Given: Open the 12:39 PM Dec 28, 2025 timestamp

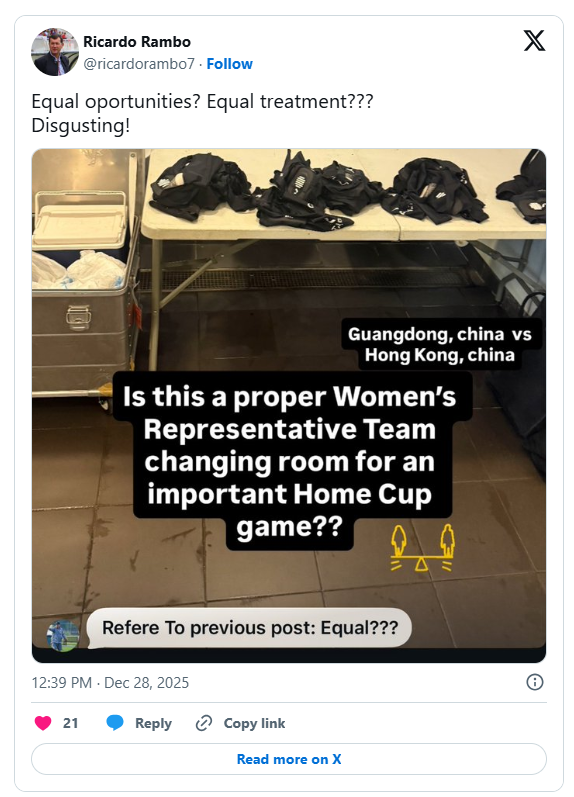Looking at the screenshot, I should click(110, 683).
